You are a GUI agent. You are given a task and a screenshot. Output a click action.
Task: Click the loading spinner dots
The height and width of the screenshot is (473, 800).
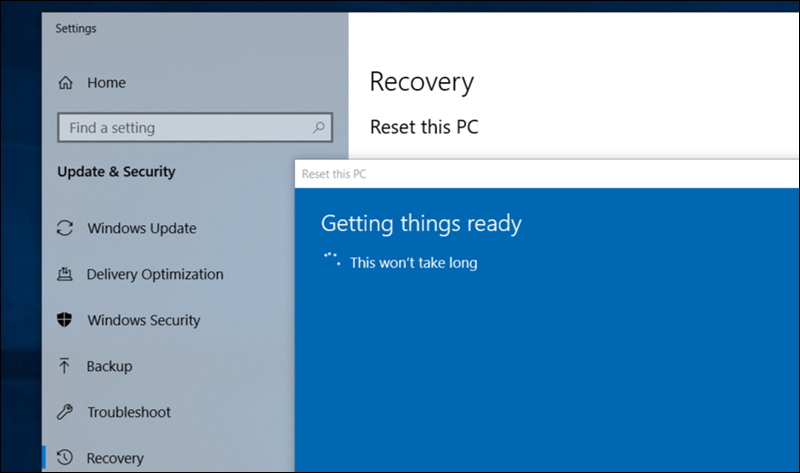332,259
